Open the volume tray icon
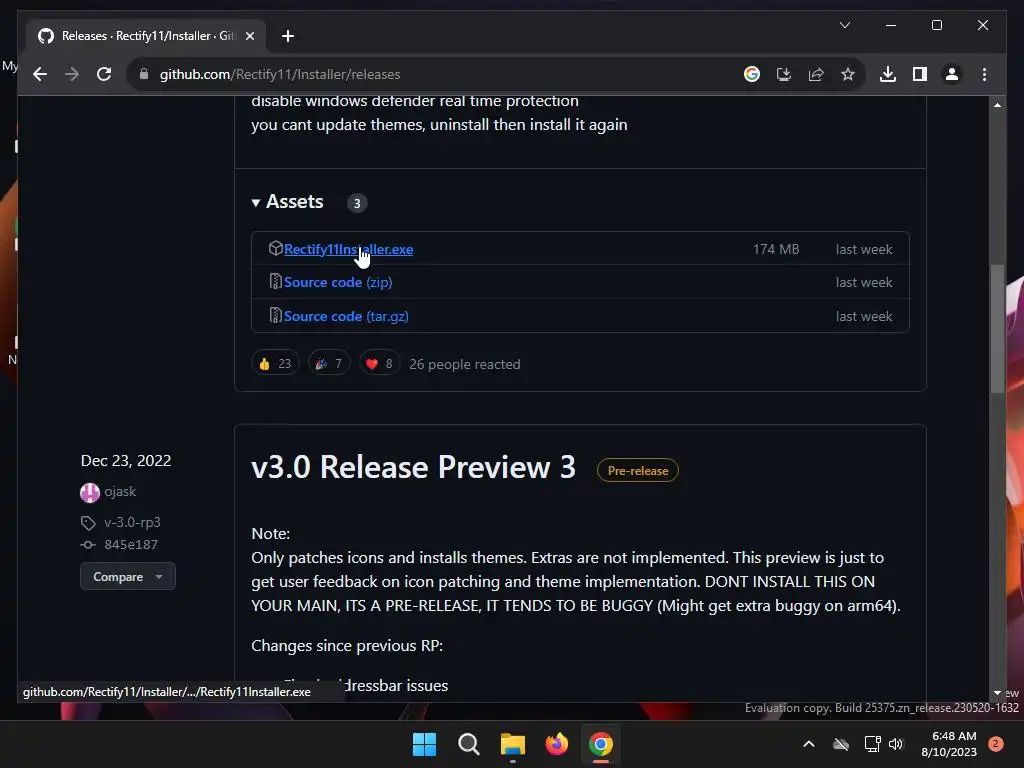This screenshot has width=1024, height=768. pos(896,744)
